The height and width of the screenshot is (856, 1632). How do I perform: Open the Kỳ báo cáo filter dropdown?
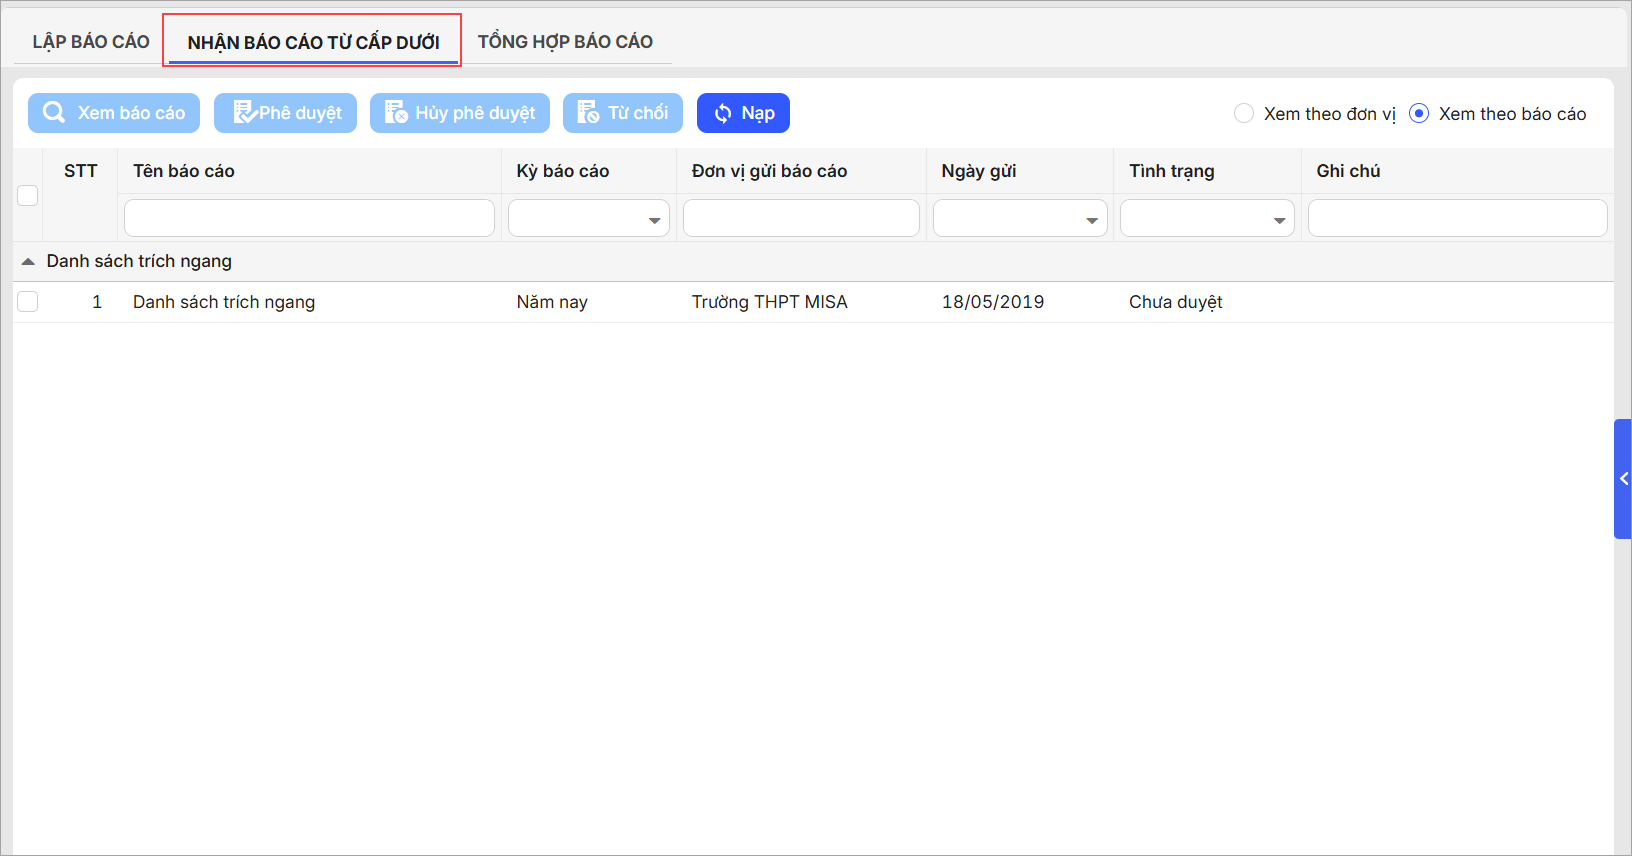654,219
